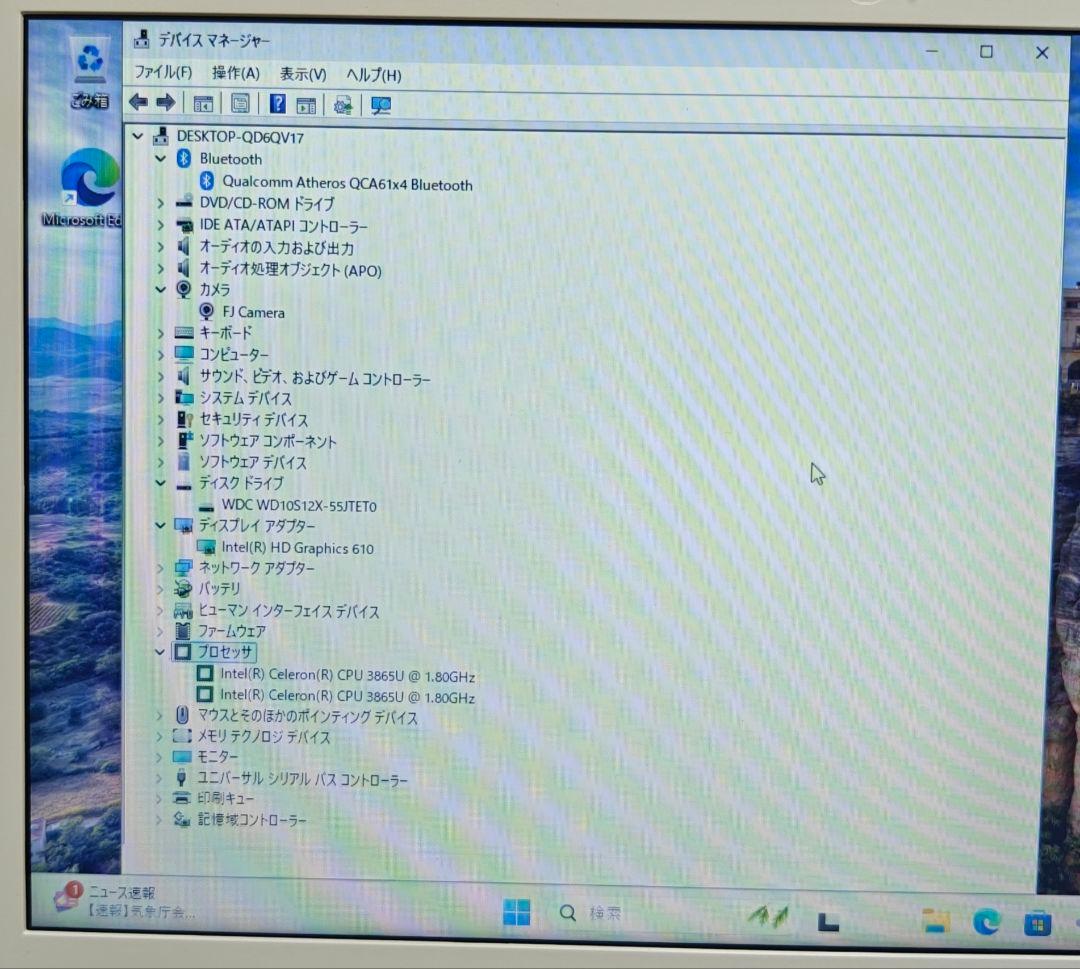1080x969 pixels.
Task: Click the ネットワーク アダプター category icon
Action: pos(183,568)
